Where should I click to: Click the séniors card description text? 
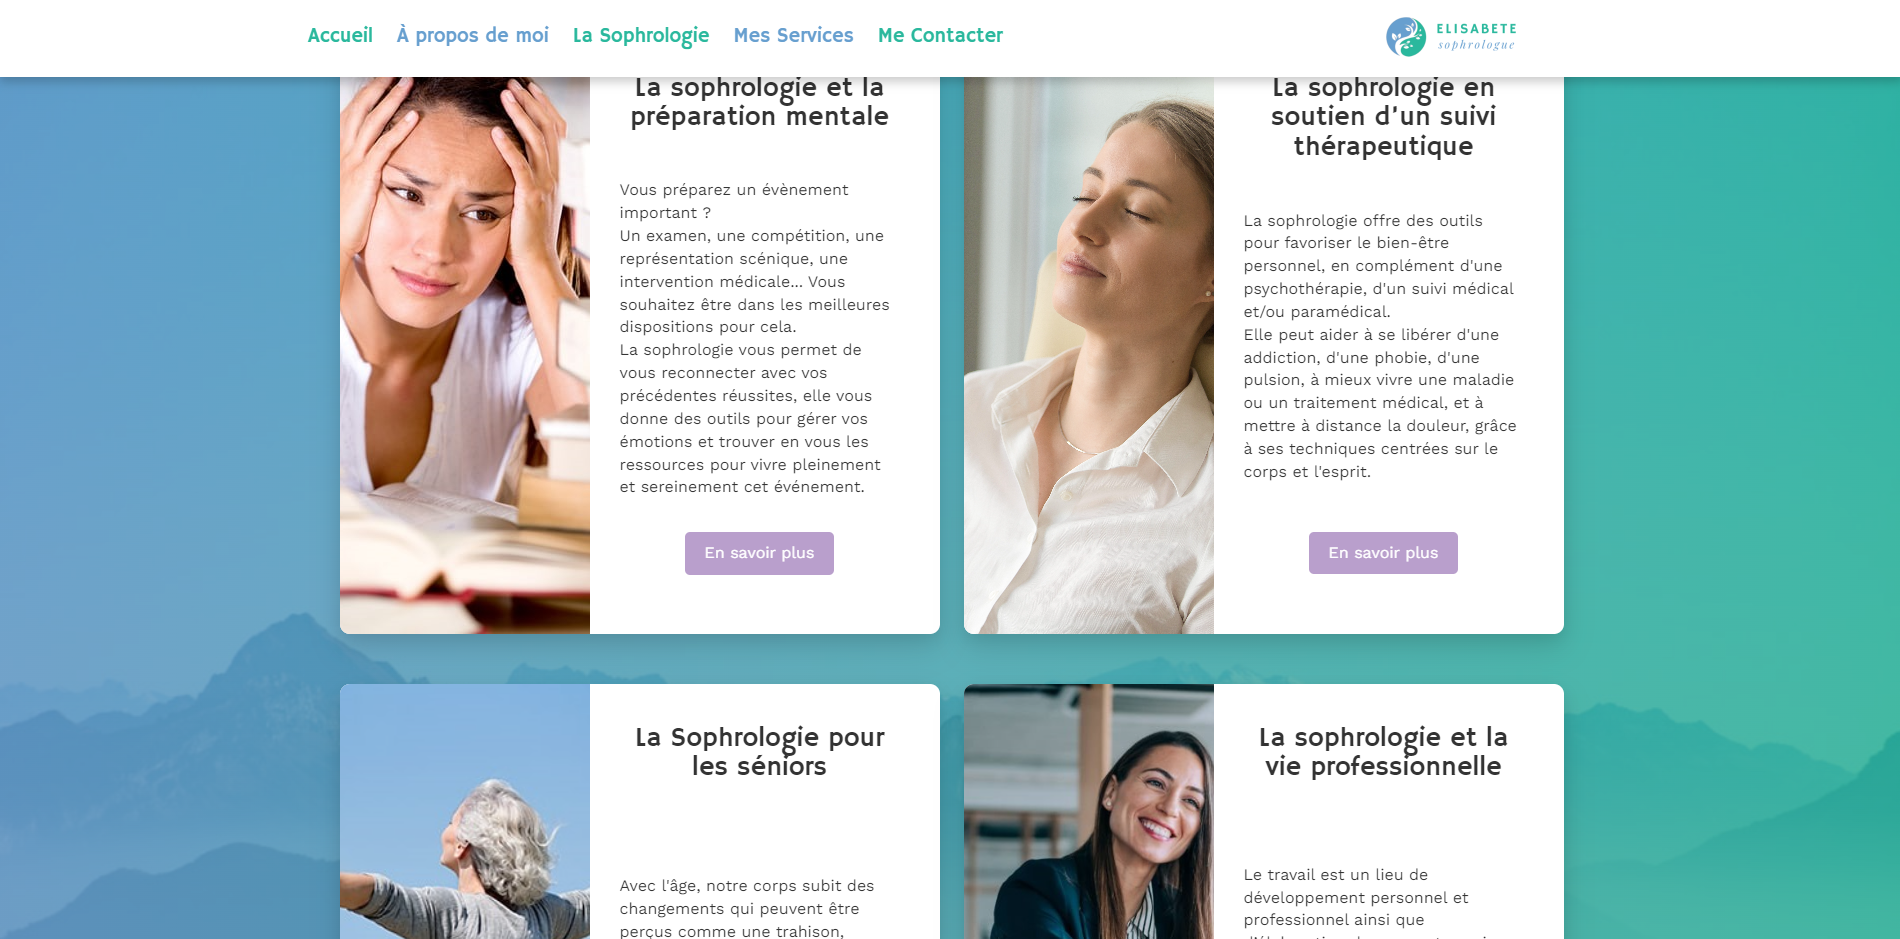click(x=747, y=908)
